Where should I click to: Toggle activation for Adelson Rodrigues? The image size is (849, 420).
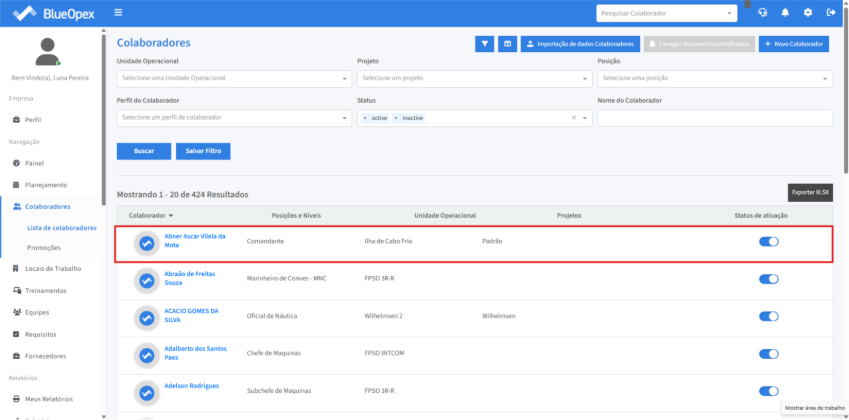point(768,391)
